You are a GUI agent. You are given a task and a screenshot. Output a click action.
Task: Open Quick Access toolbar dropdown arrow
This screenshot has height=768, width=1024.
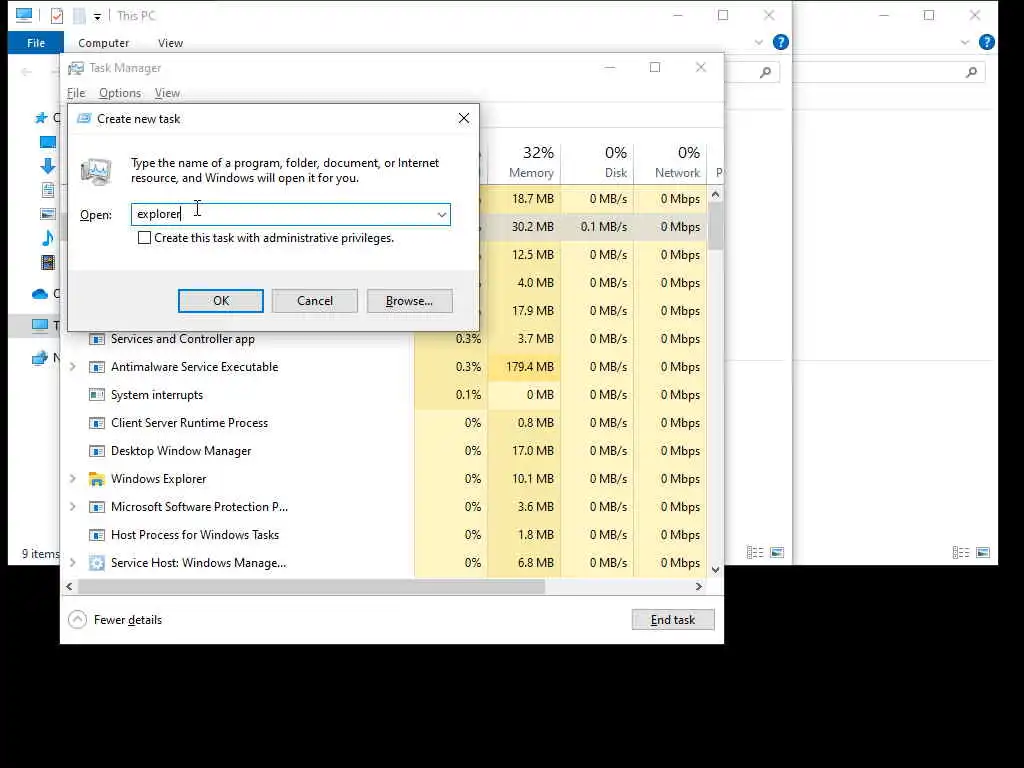[x=97, y=17]
